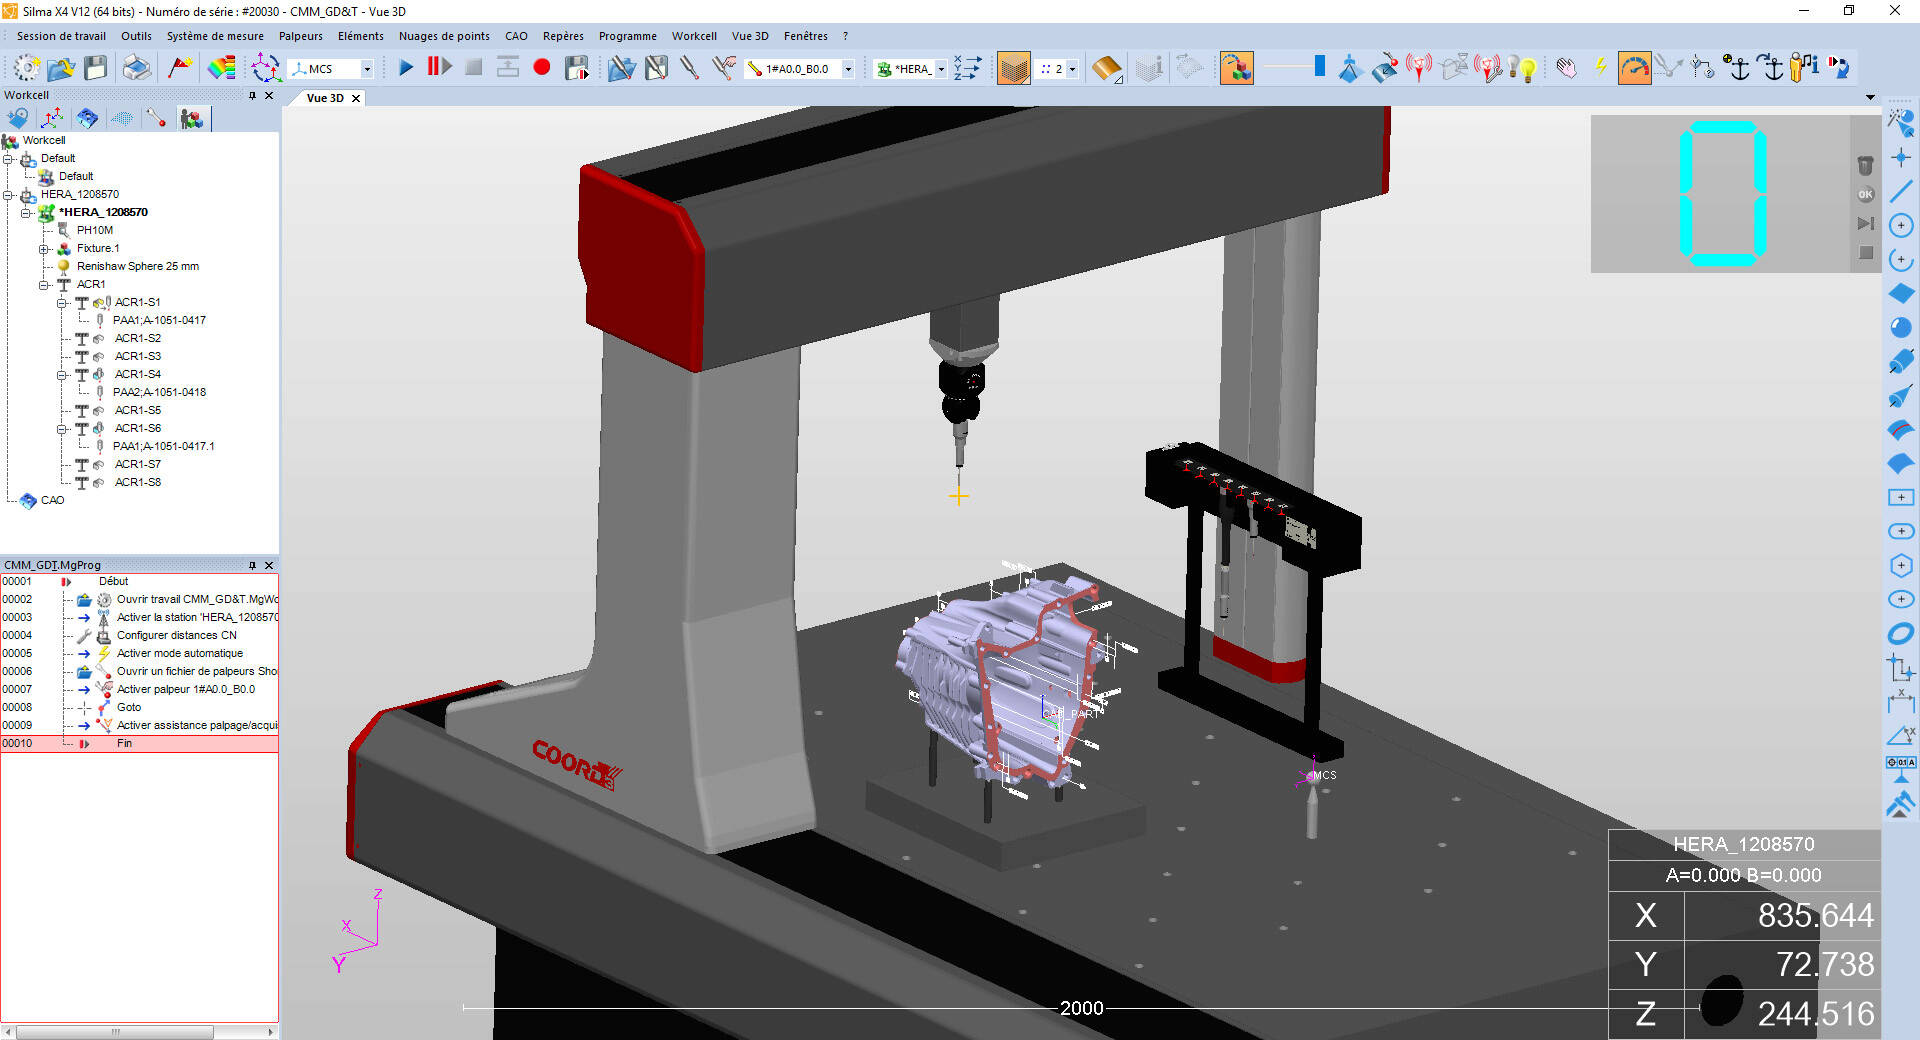Select the Sphere feature tool in right toolbar

tap(1901, 327)
